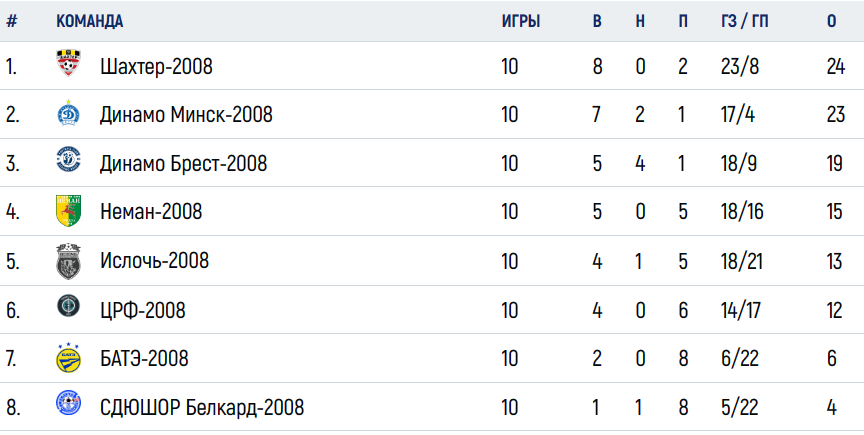
Task: Sort by the О points column header
Action: pos(831,21)
